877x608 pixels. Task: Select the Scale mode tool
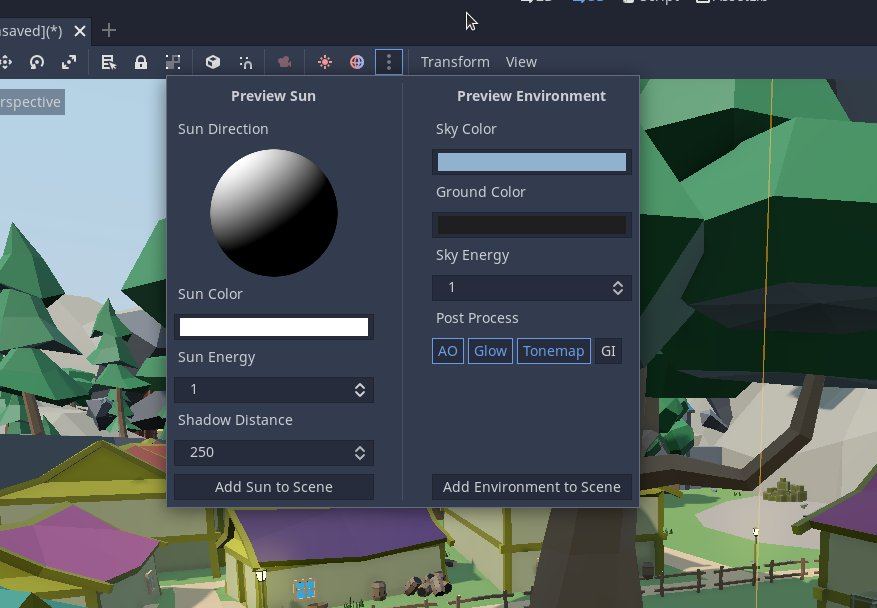click(67, 62)
